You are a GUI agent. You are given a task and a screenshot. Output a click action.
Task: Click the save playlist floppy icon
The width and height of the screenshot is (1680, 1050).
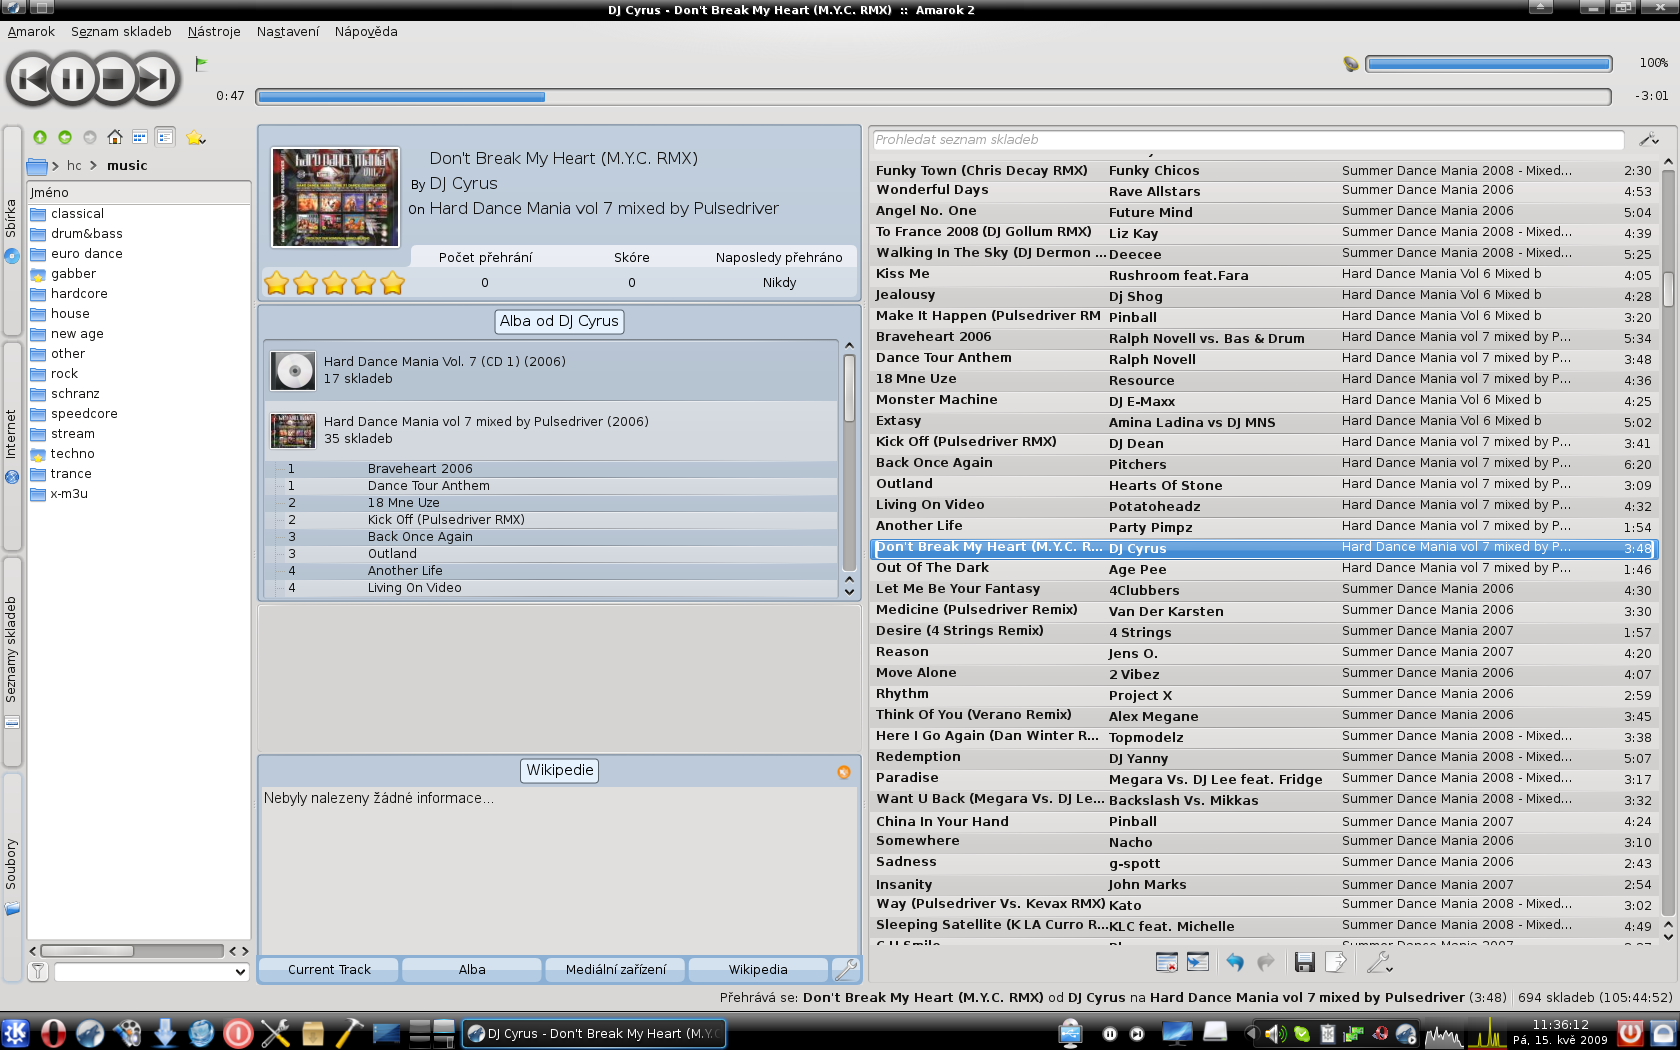tap(1304, 962)
